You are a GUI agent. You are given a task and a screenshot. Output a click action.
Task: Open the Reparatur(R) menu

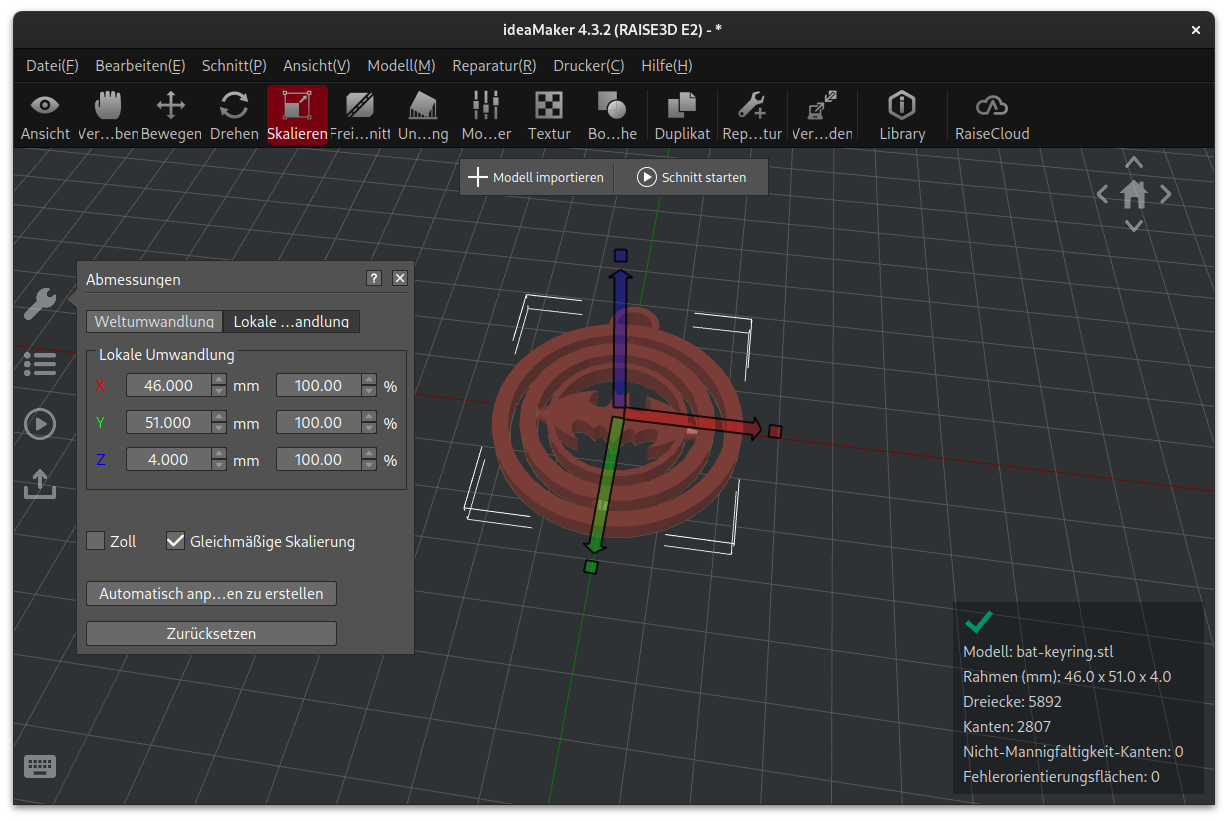coord(494,66)
